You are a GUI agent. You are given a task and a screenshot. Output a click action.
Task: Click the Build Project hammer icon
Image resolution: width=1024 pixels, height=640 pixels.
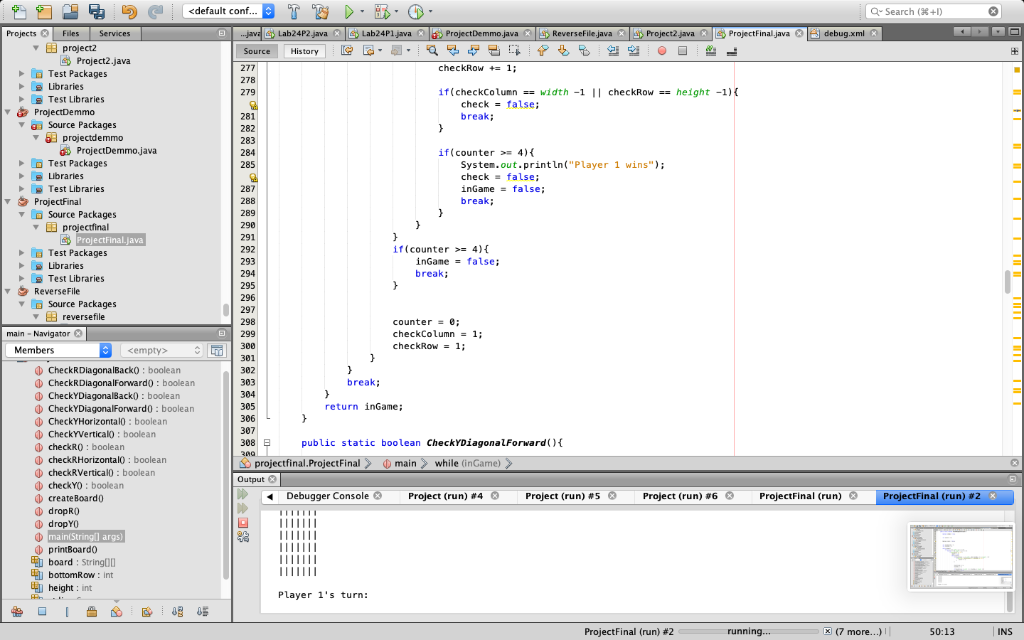(293, 12)
